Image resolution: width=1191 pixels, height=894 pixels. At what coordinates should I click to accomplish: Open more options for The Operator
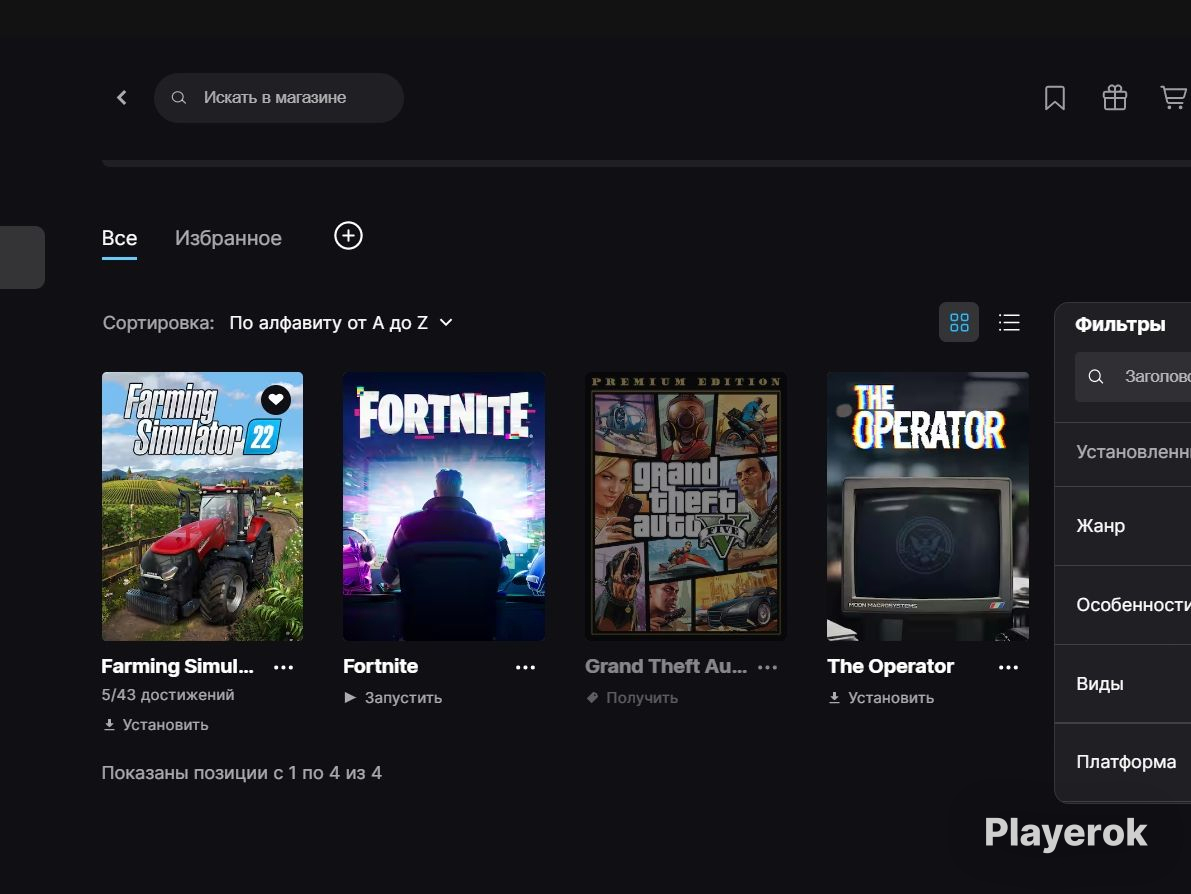pos(1009,668)
